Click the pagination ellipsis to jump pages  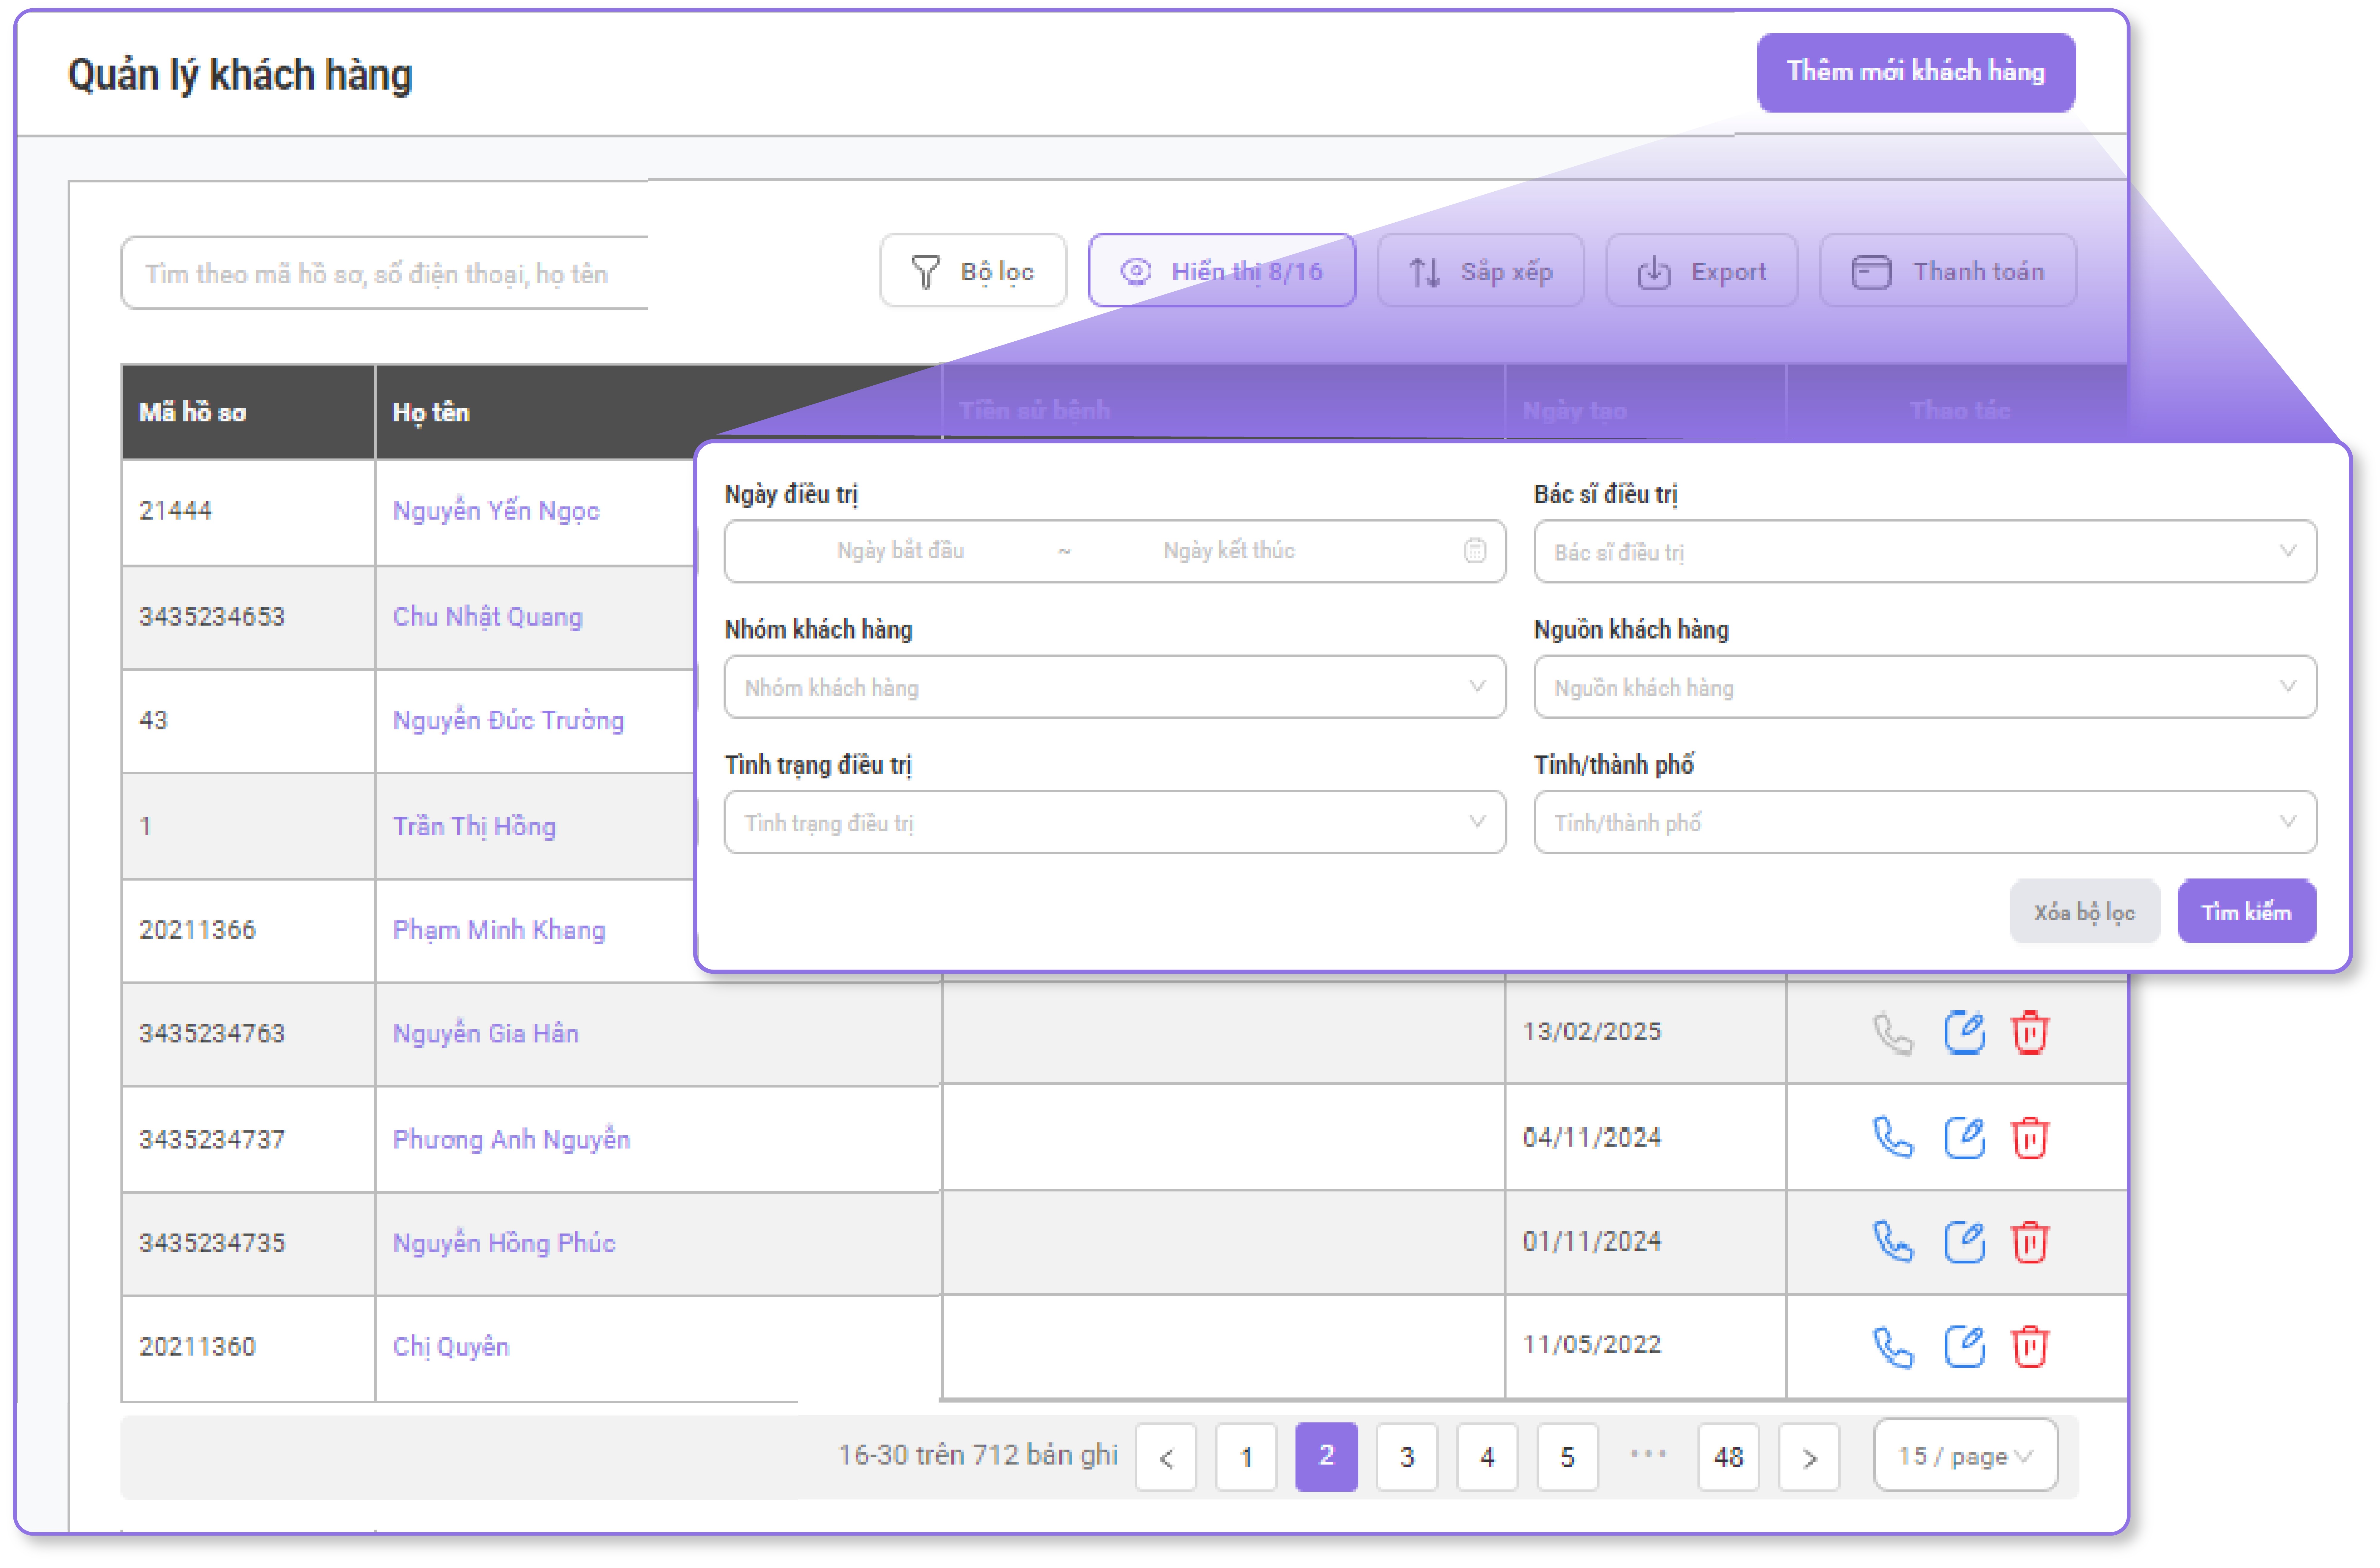[1648, 1454]
